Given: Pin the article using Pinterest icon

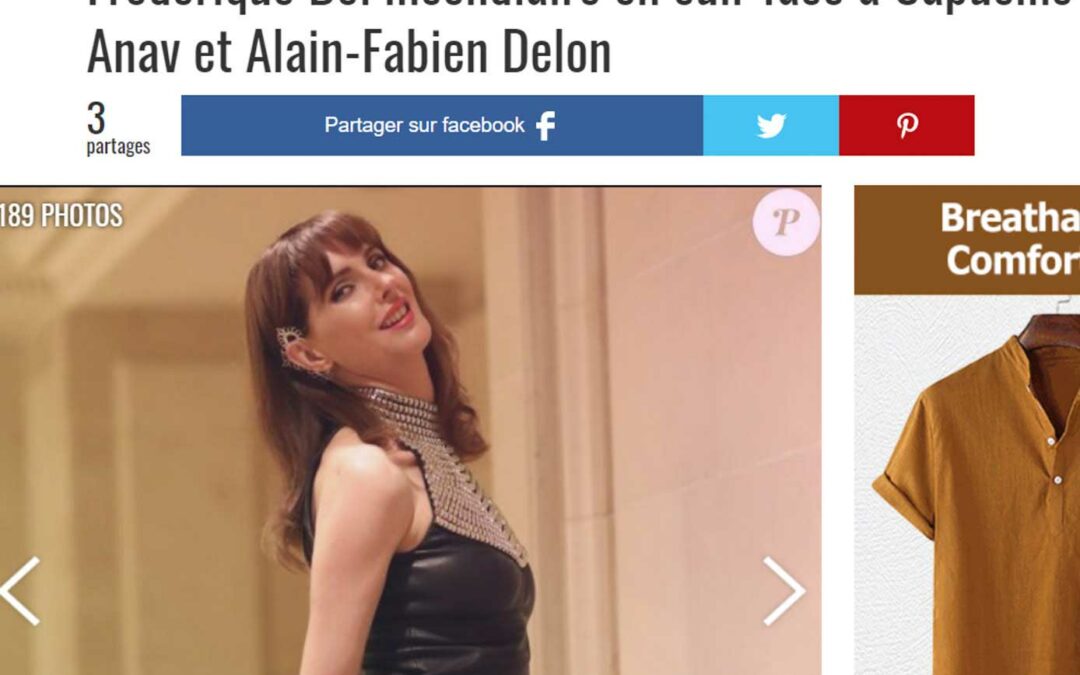Looking at the screenshot, I should coord(907,126).
